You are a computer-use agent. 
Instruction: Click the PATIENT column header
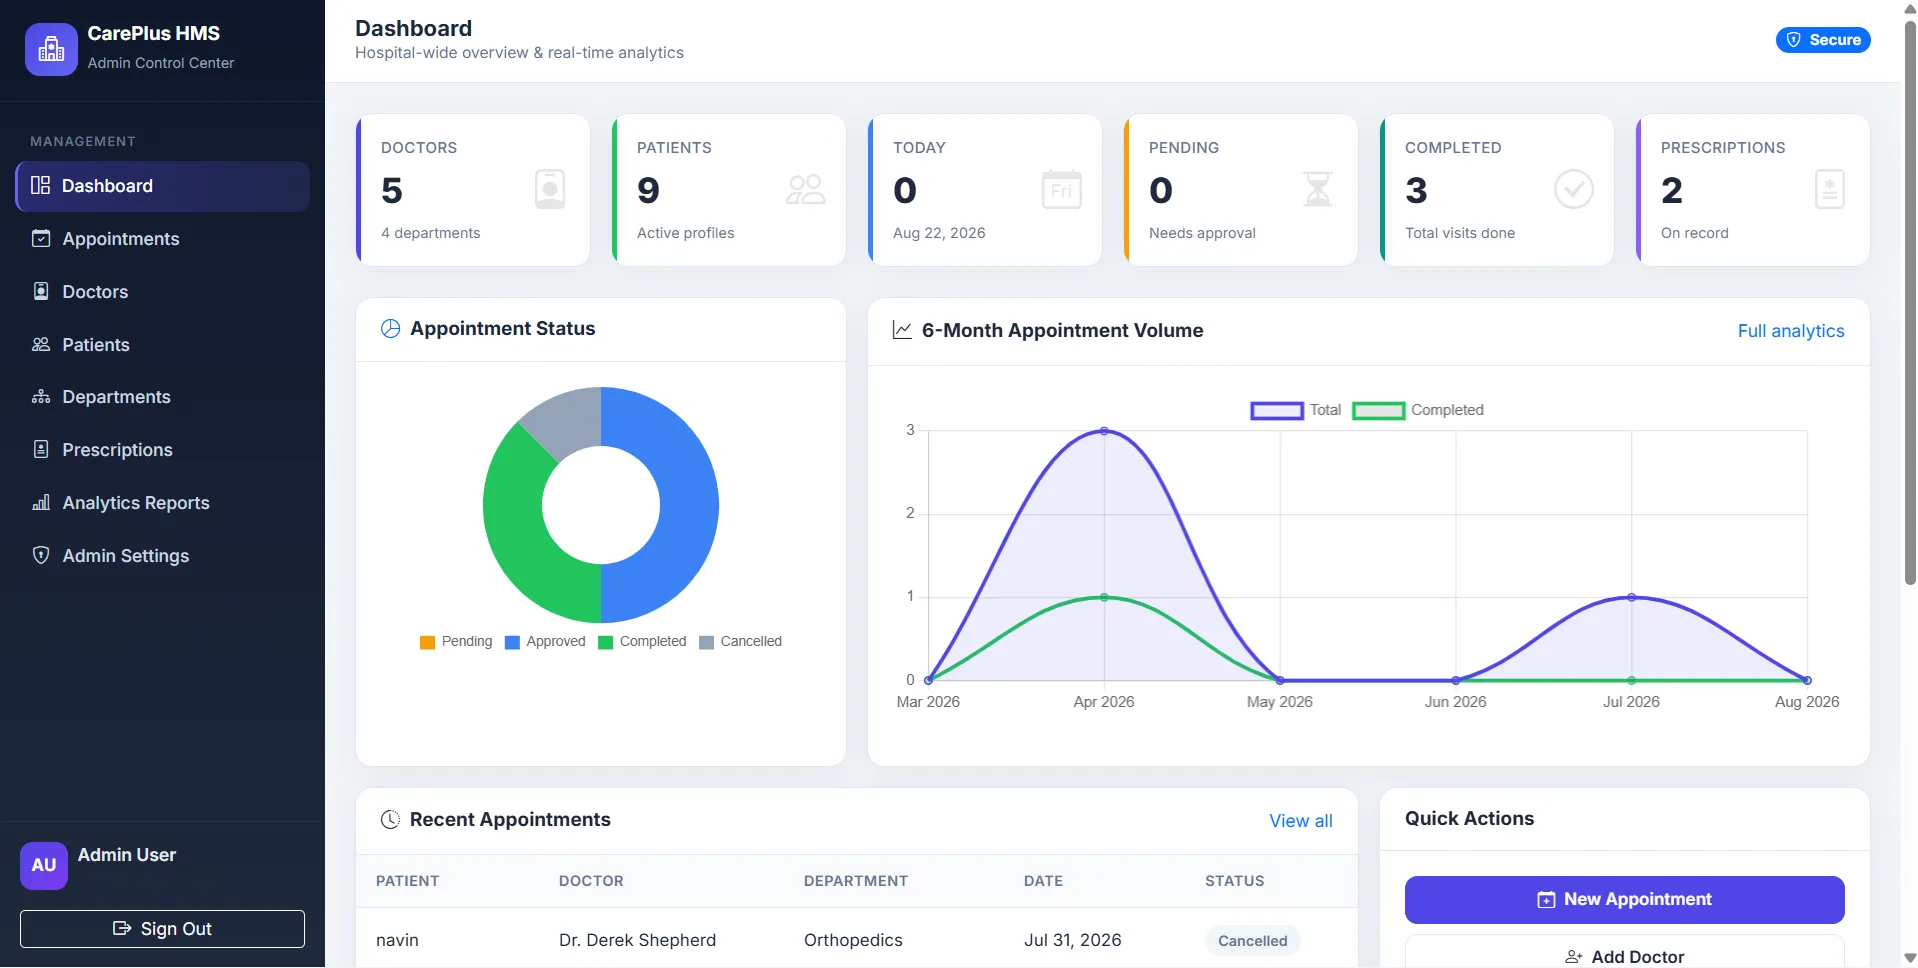[407, 881]
